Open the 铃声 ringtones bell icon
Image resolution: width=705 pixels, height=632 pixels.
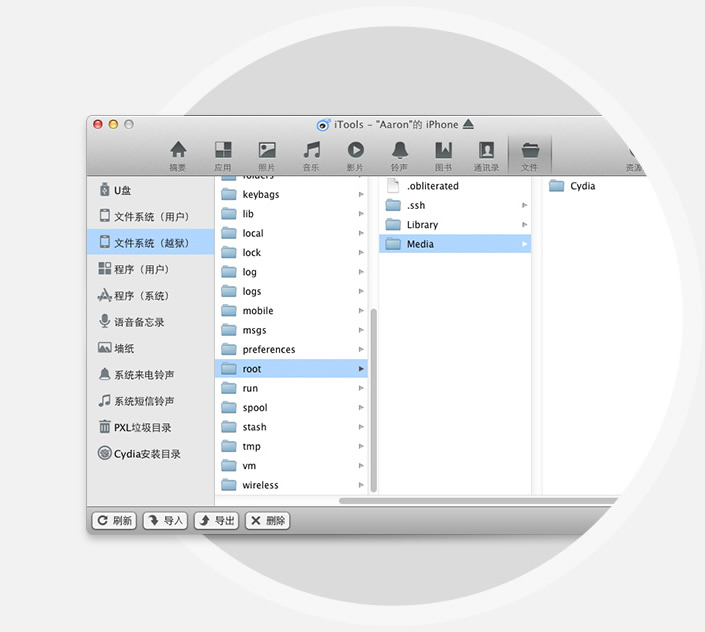(399, 156)
